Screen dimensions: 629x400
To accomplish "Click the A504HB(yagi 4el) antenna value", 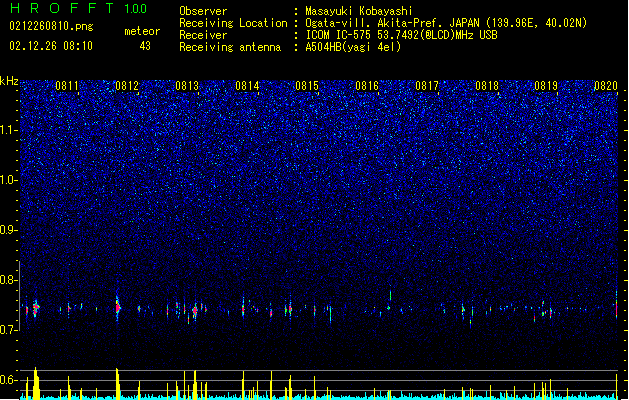I will 353,47.
